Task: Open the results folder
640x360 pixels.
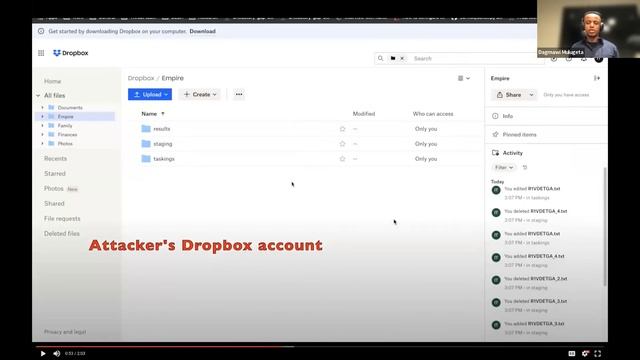Action: 162,129
